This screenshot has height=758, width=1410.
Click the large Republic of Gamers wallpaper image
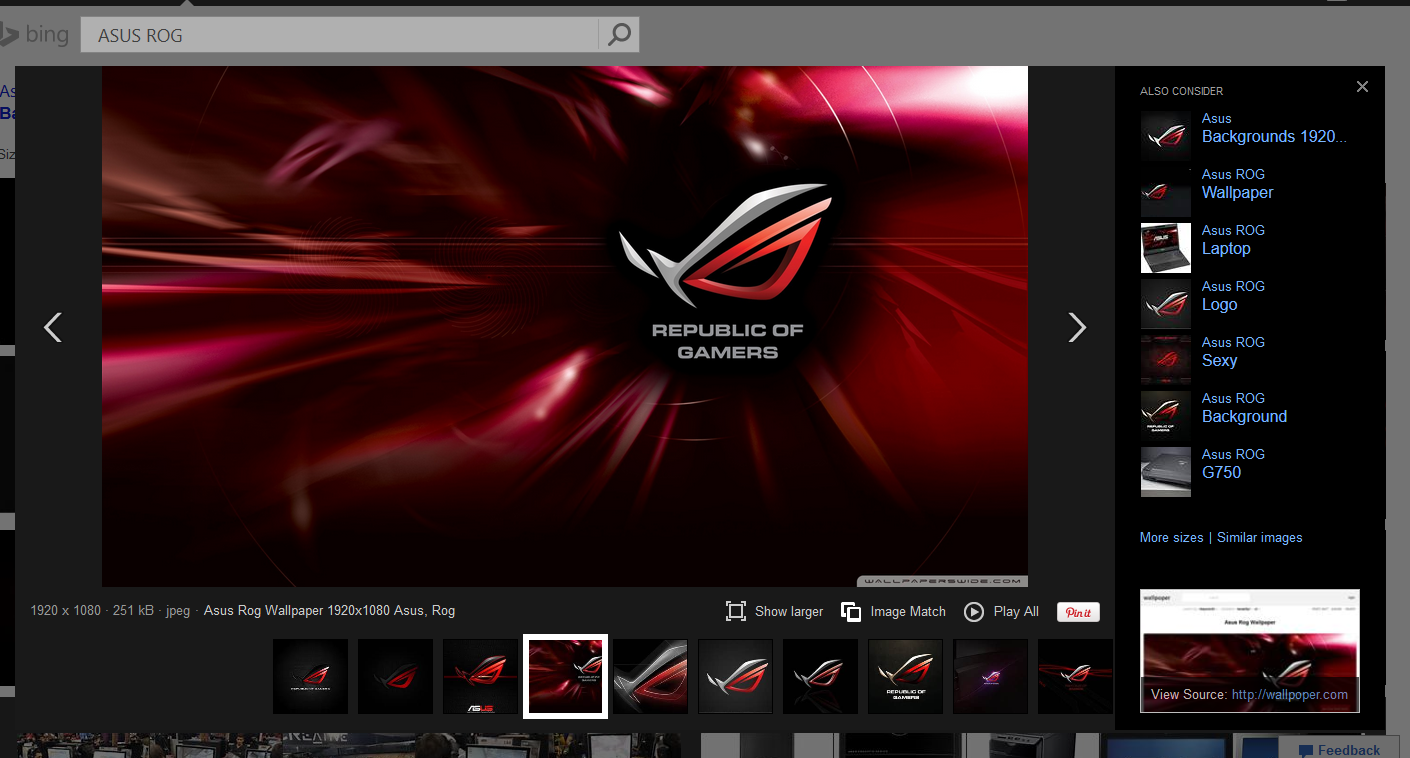coord(565,326)
